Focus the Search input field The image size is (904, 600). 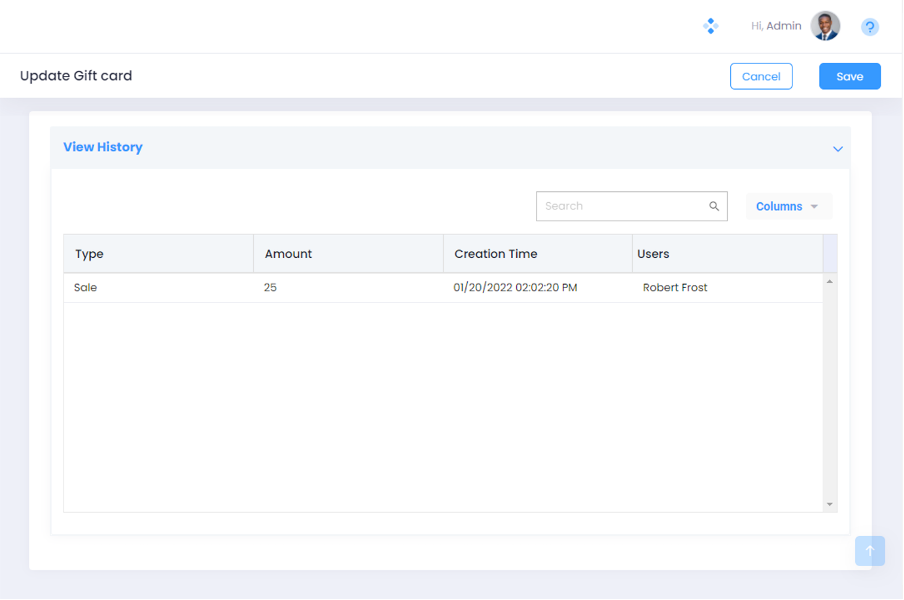coord(620,206)
